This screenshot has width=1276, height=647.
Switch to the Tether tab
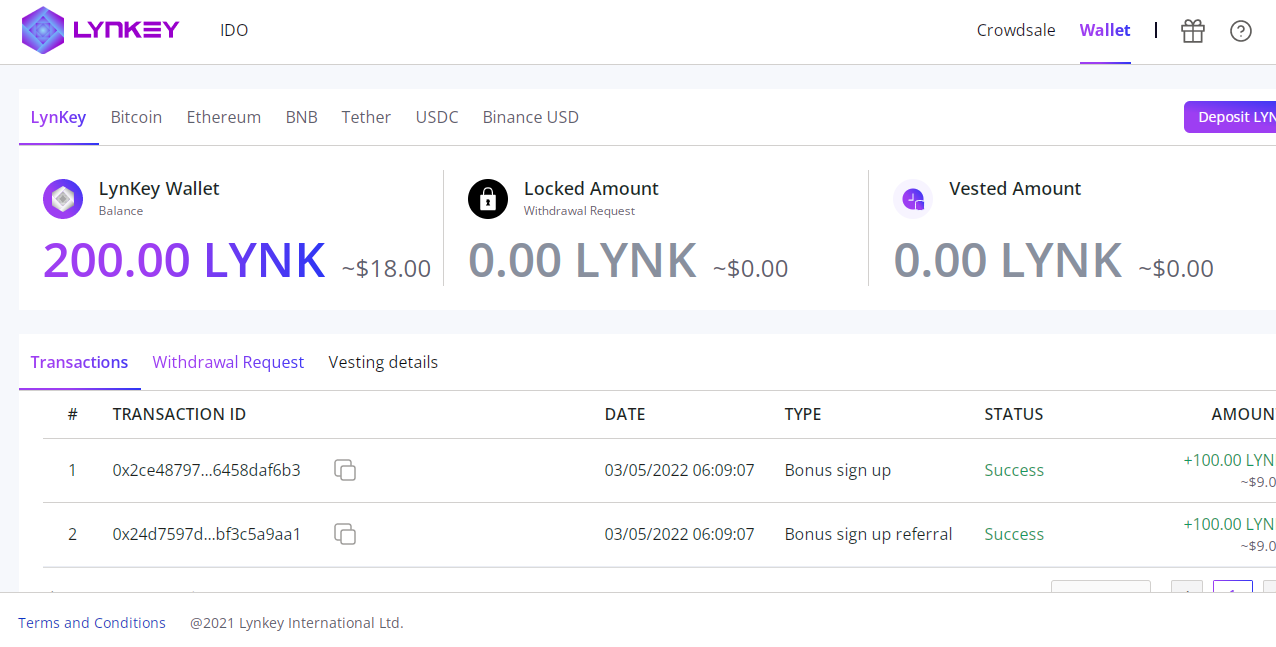tap(366, 117)
